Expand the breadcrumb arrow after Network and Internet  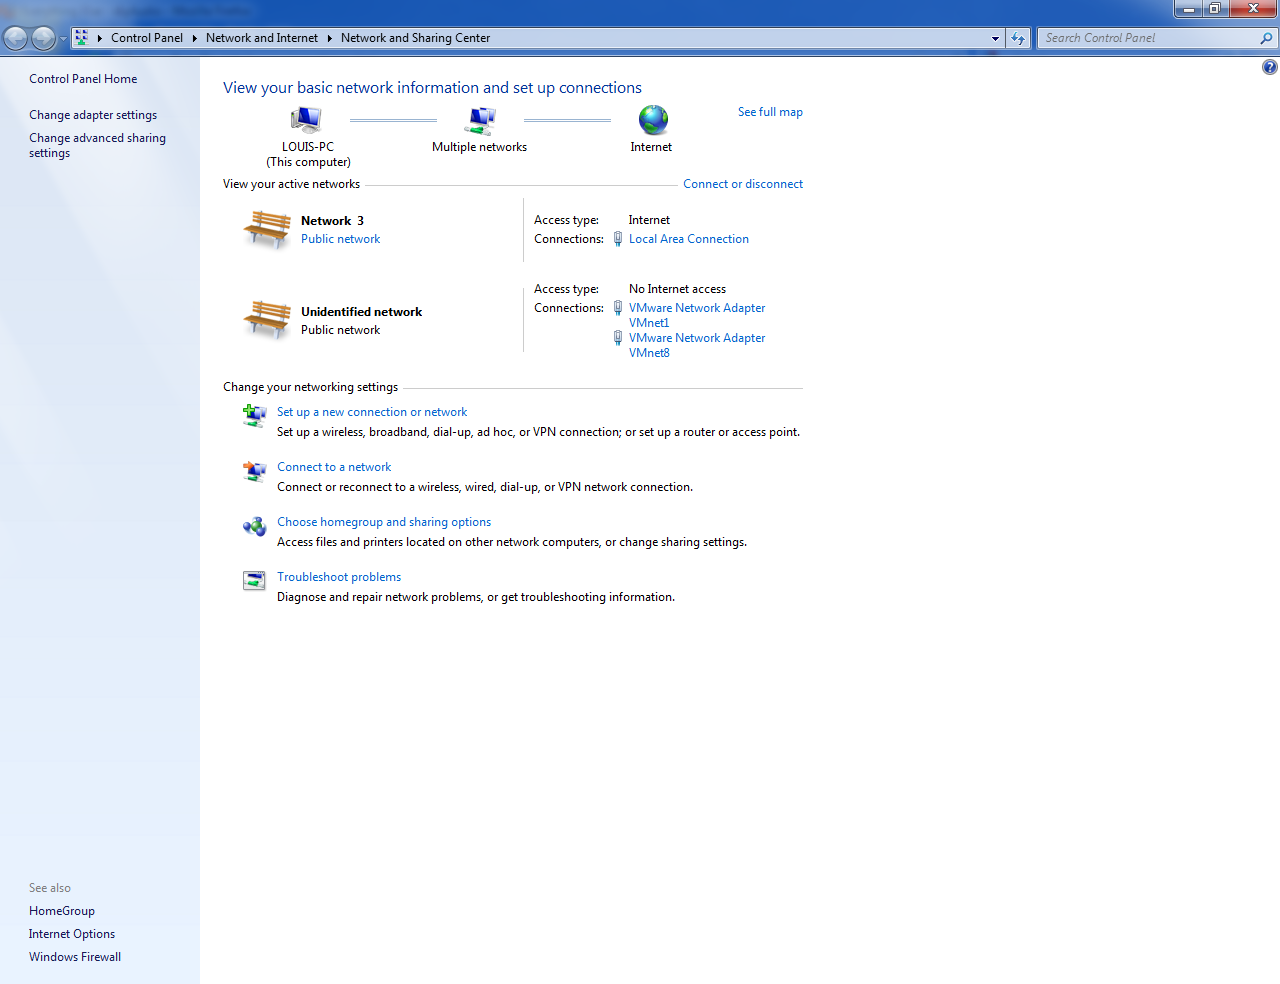coord(329,38)
